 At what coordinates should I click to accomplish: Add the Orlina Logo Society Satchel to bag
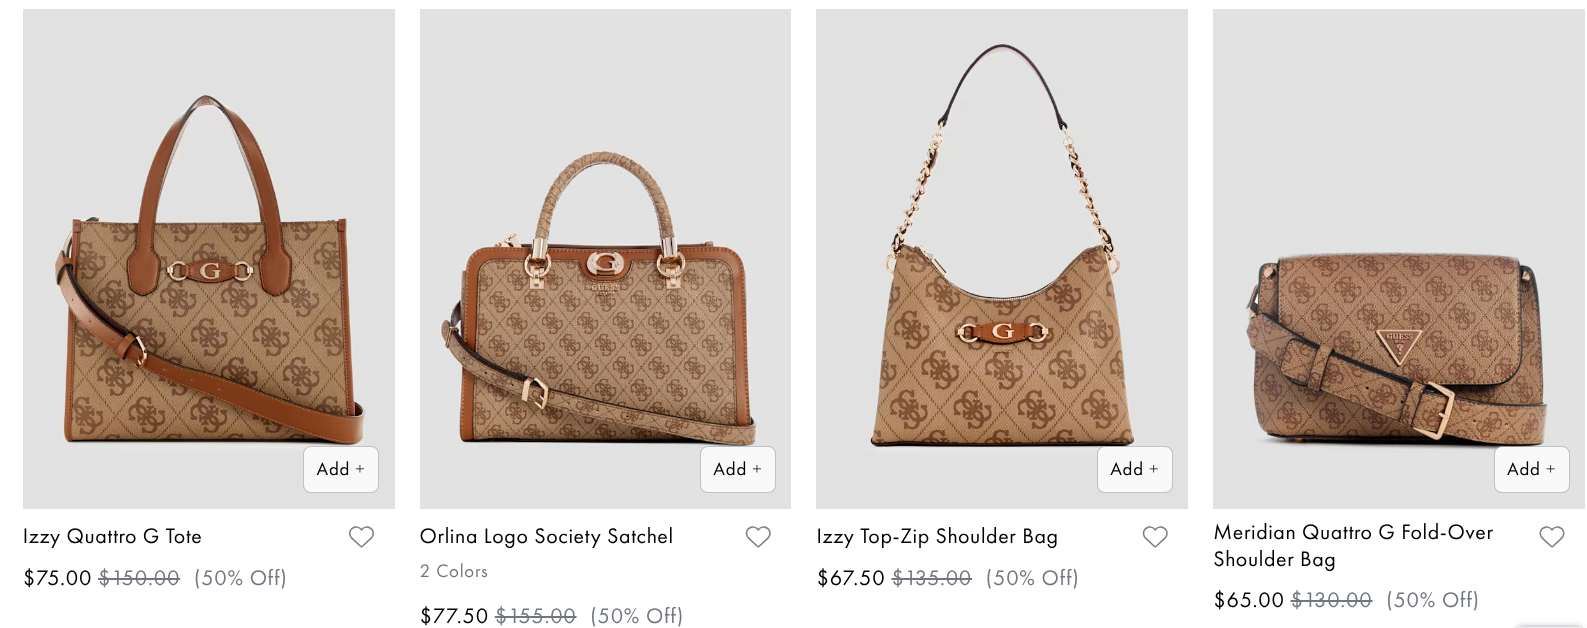[x=738, y=469]
